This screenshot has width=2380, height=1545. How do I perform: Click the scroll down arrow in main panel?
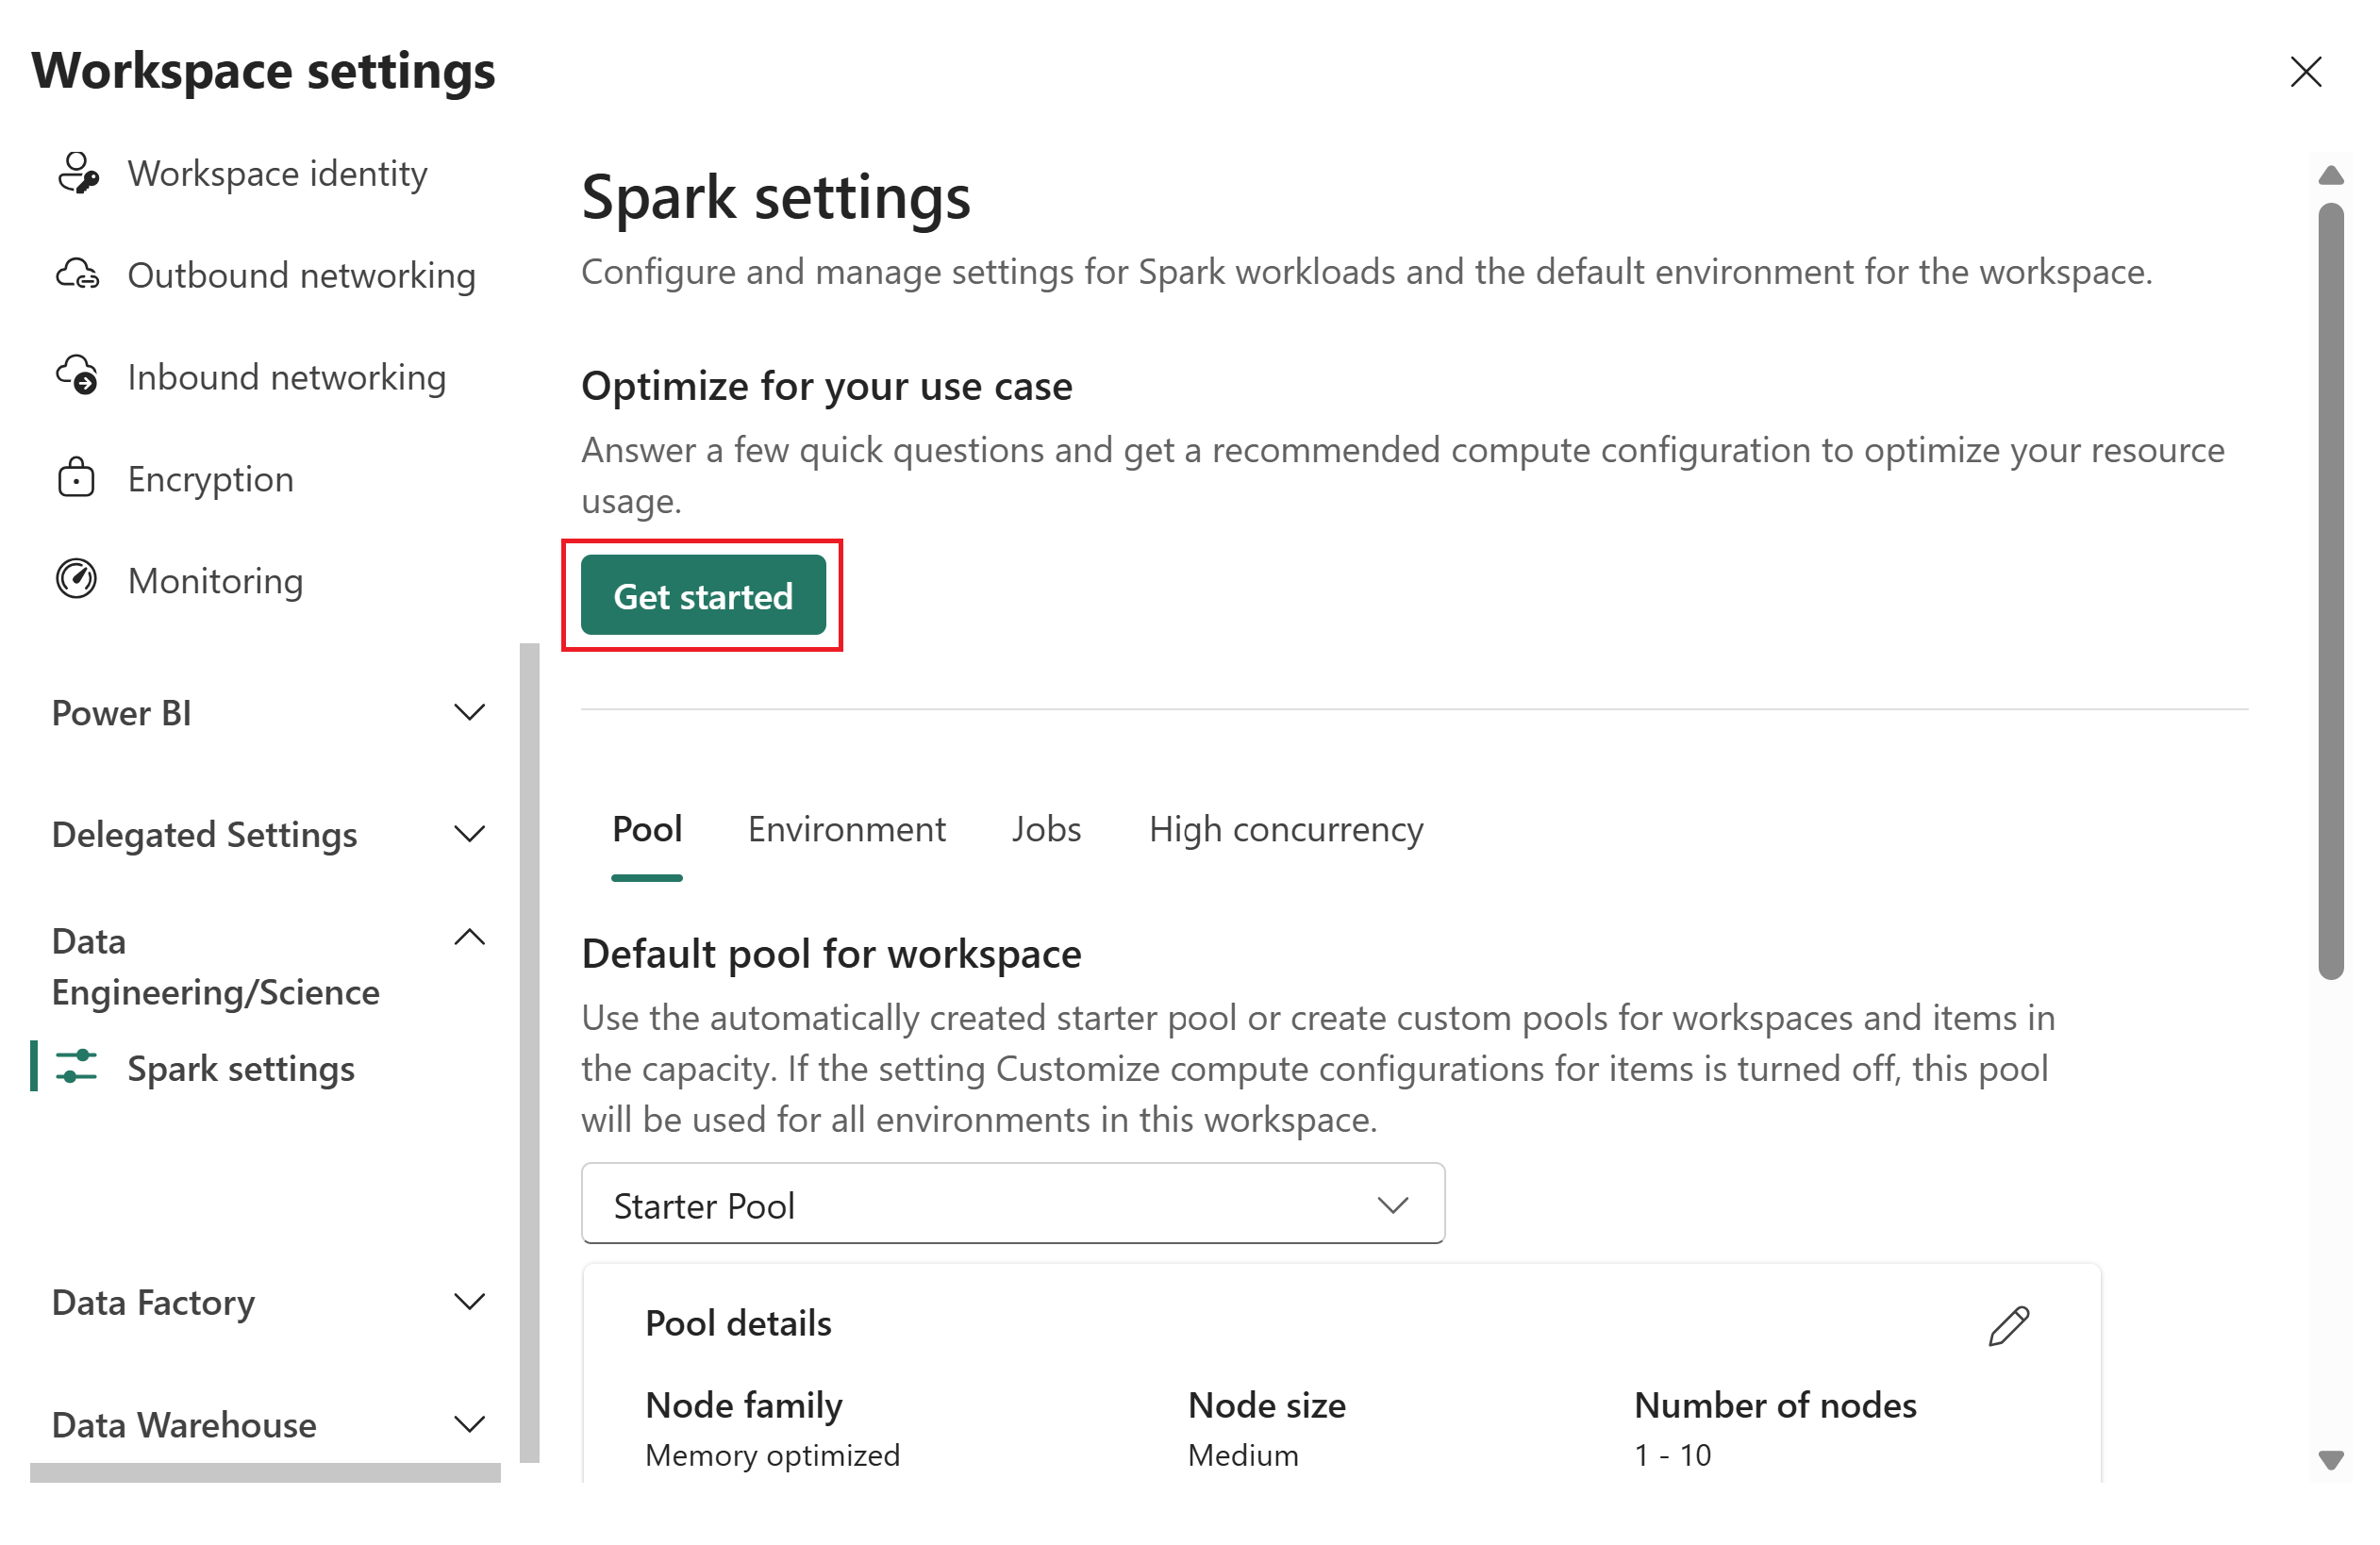[2330, 1460]
